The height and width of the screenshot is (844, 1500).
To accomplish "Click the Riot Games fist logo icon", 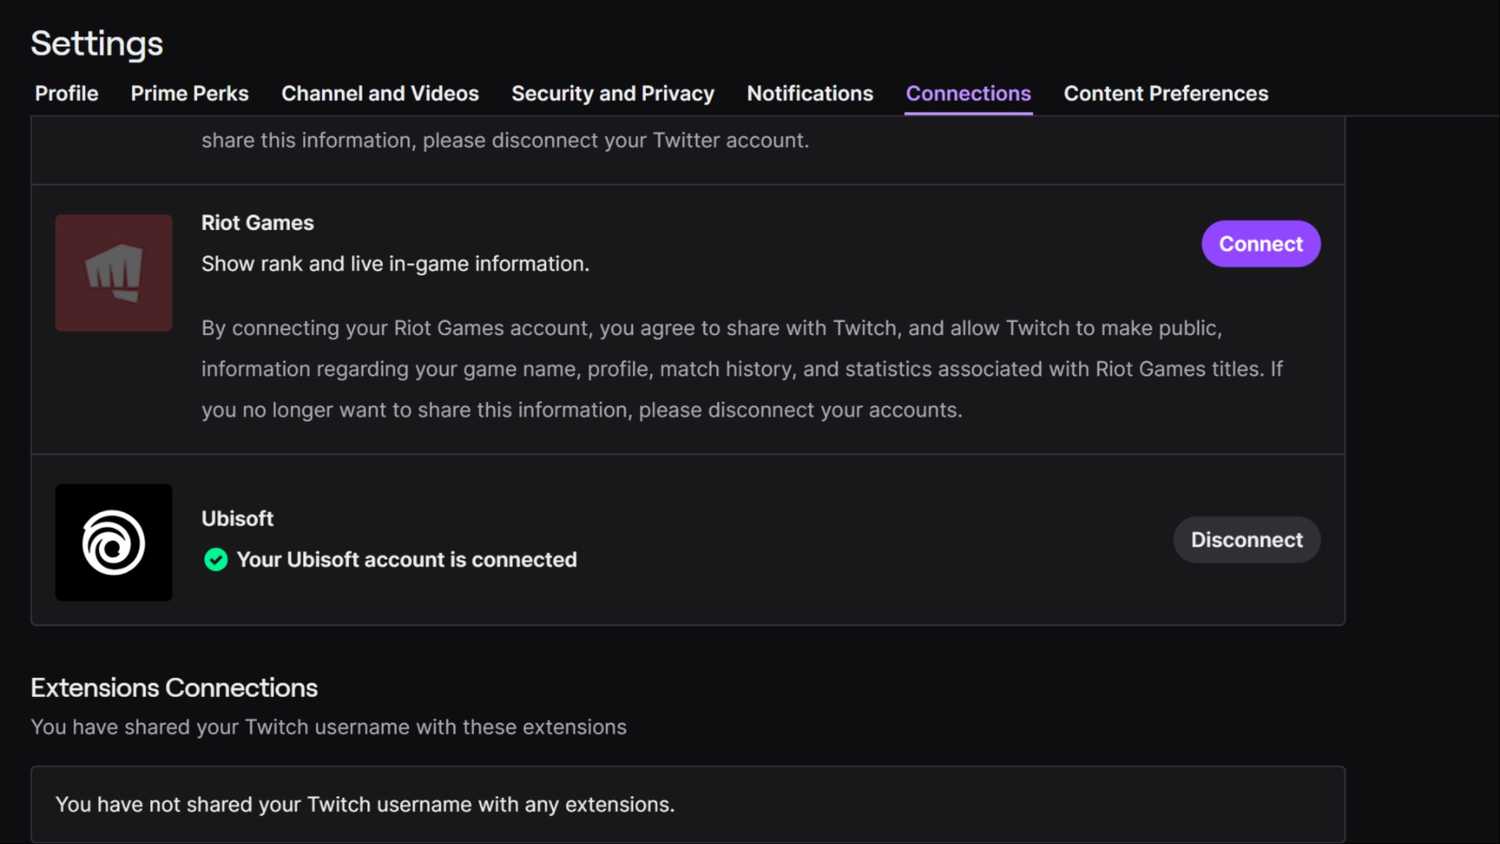I will point(113,272).
